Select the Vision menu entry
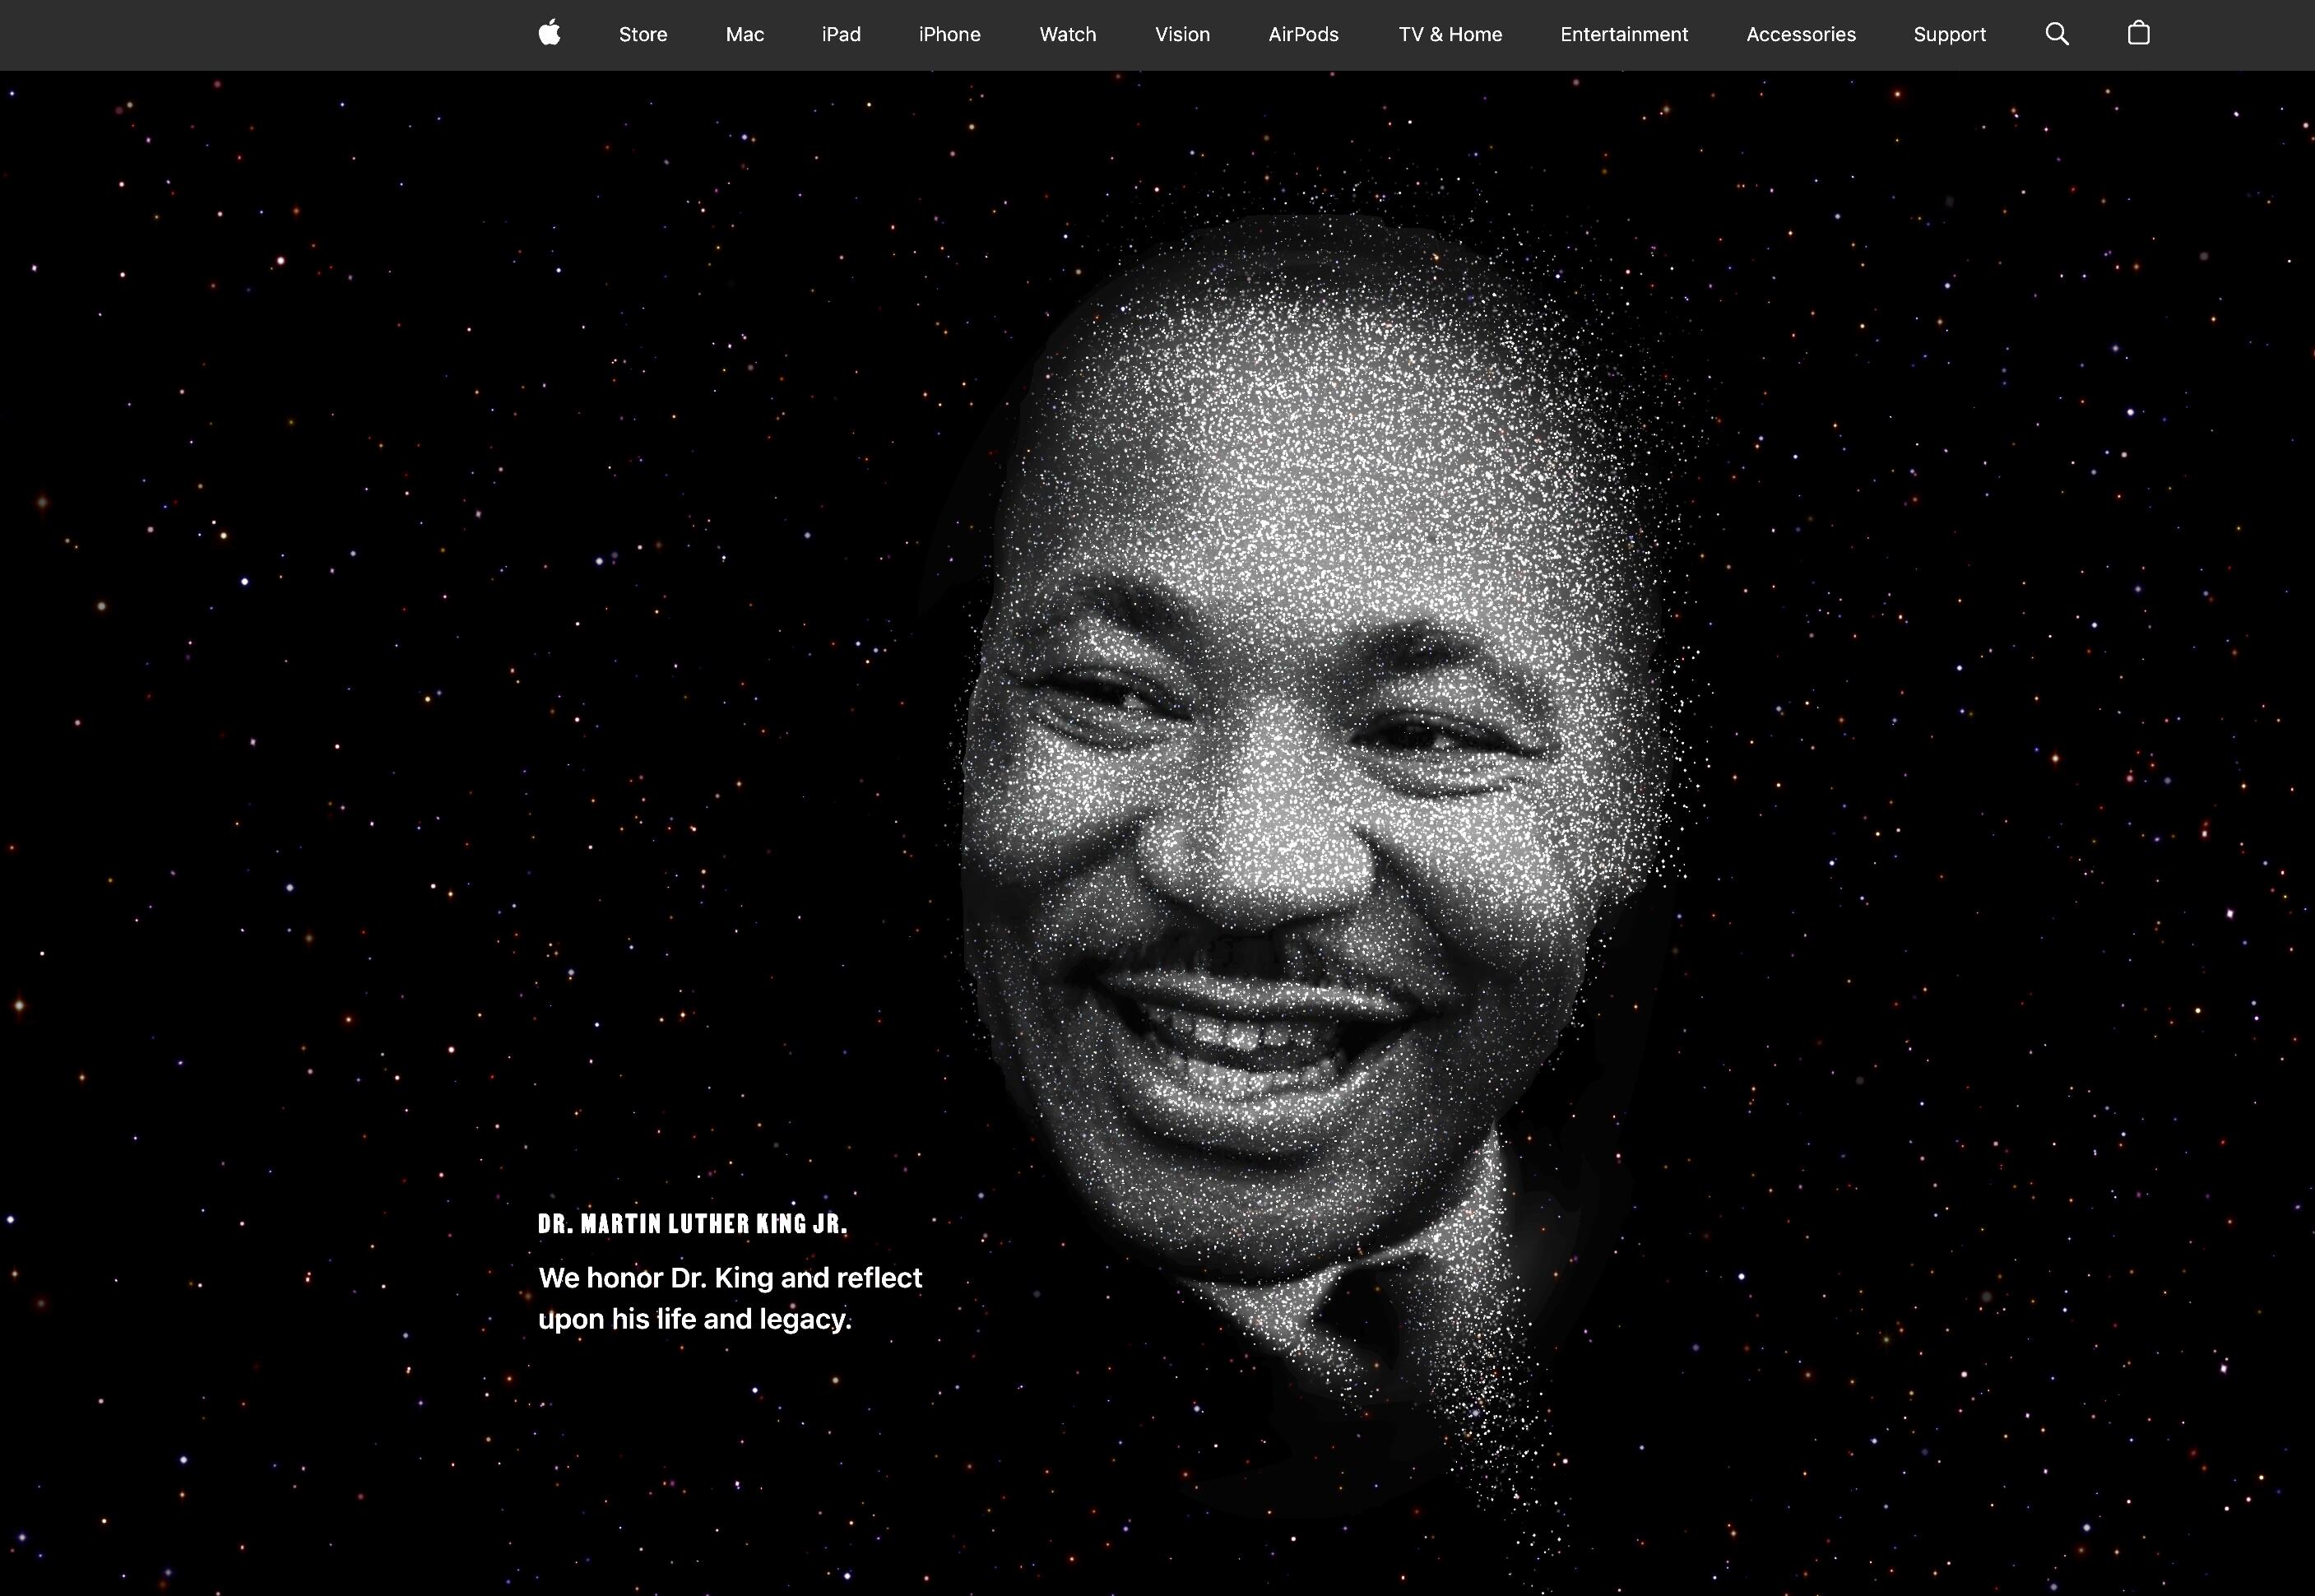This screenshot has width=2315, height=1596. (x=1181, y=34)
